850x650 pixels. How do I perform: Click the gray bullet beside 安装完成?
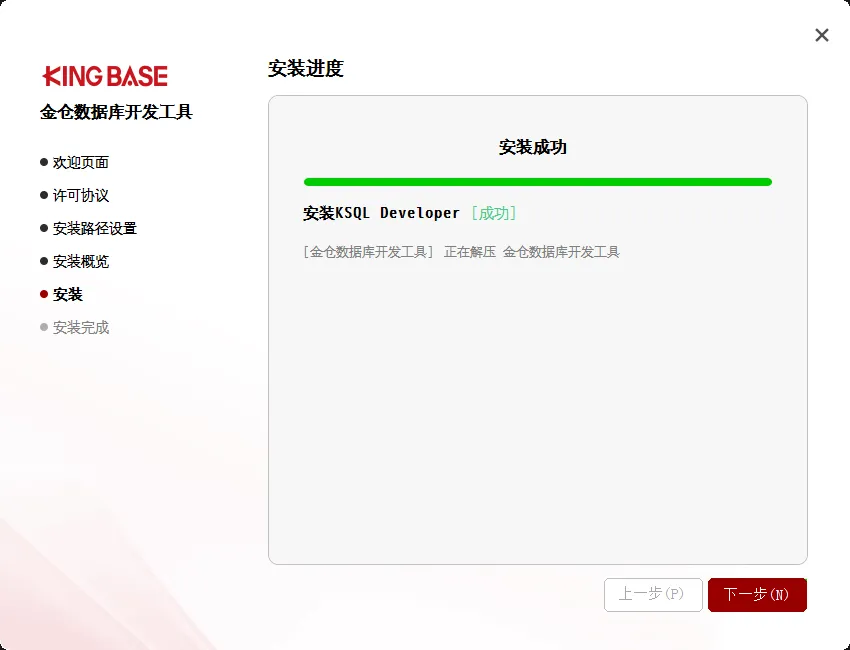click(x=42, y=327)
